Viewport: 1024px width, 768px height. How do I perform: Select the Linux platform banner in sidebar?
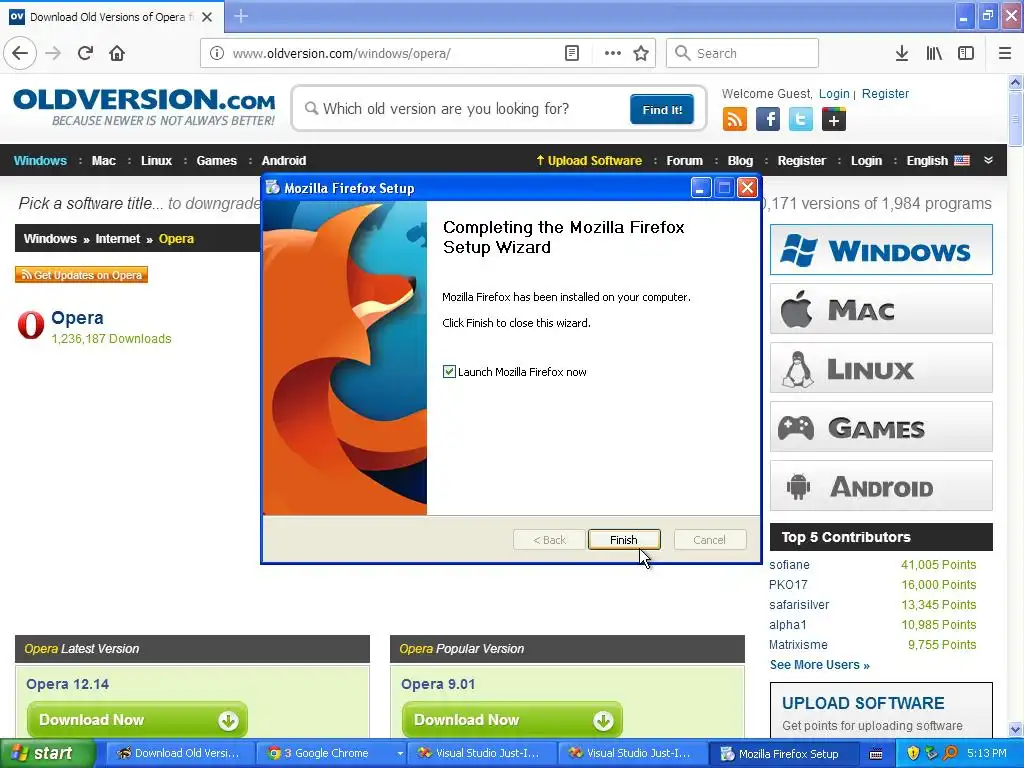point(881,368)
